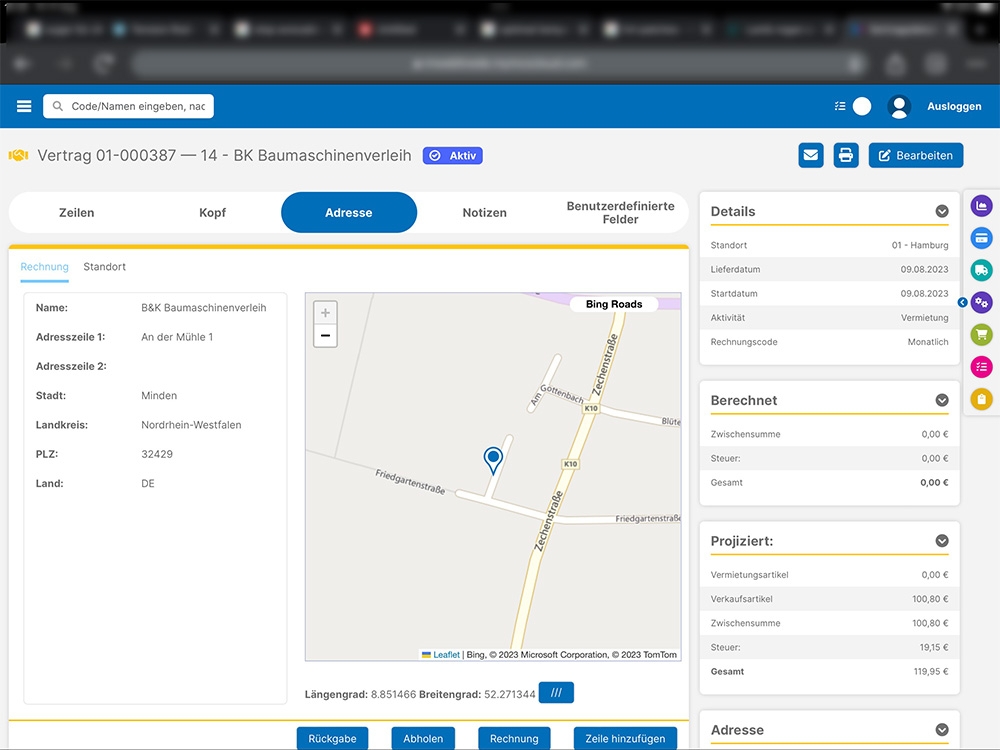This screenshot has height=750, width=1000.
Task: Click the city value Minden
Action: [159, 395]
